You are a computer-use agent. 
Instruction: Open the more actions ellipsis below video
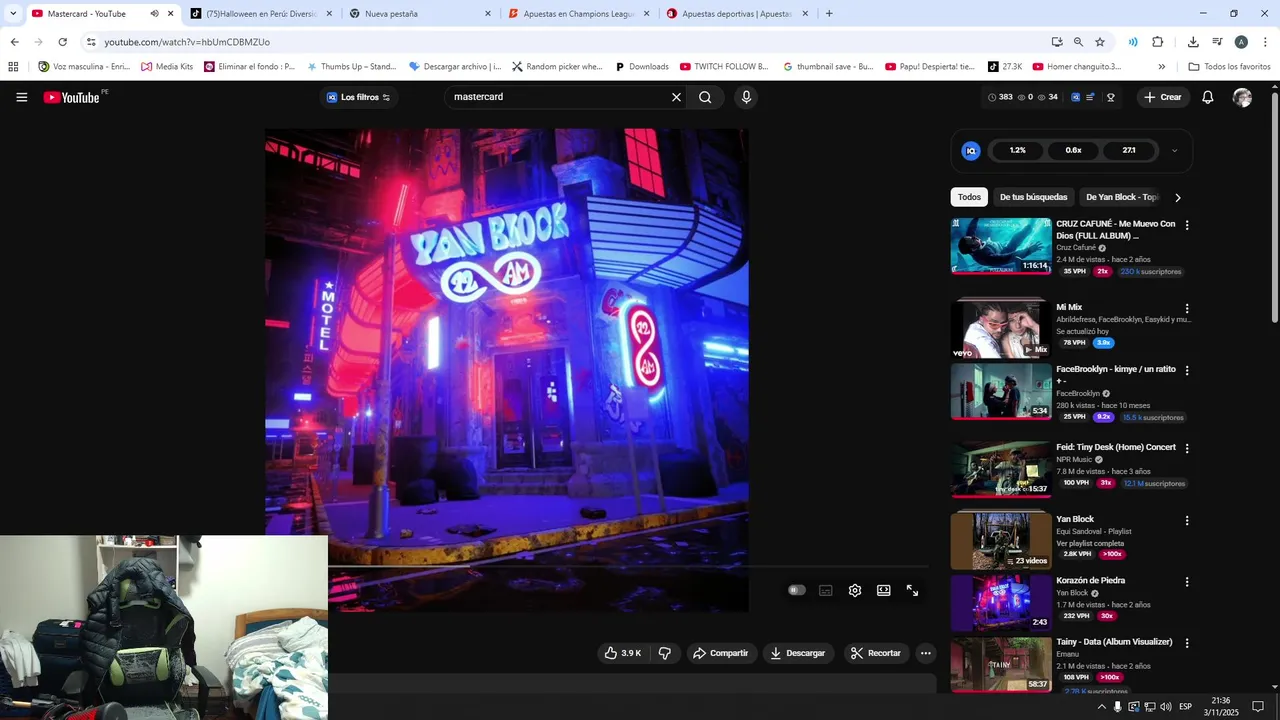926,653
